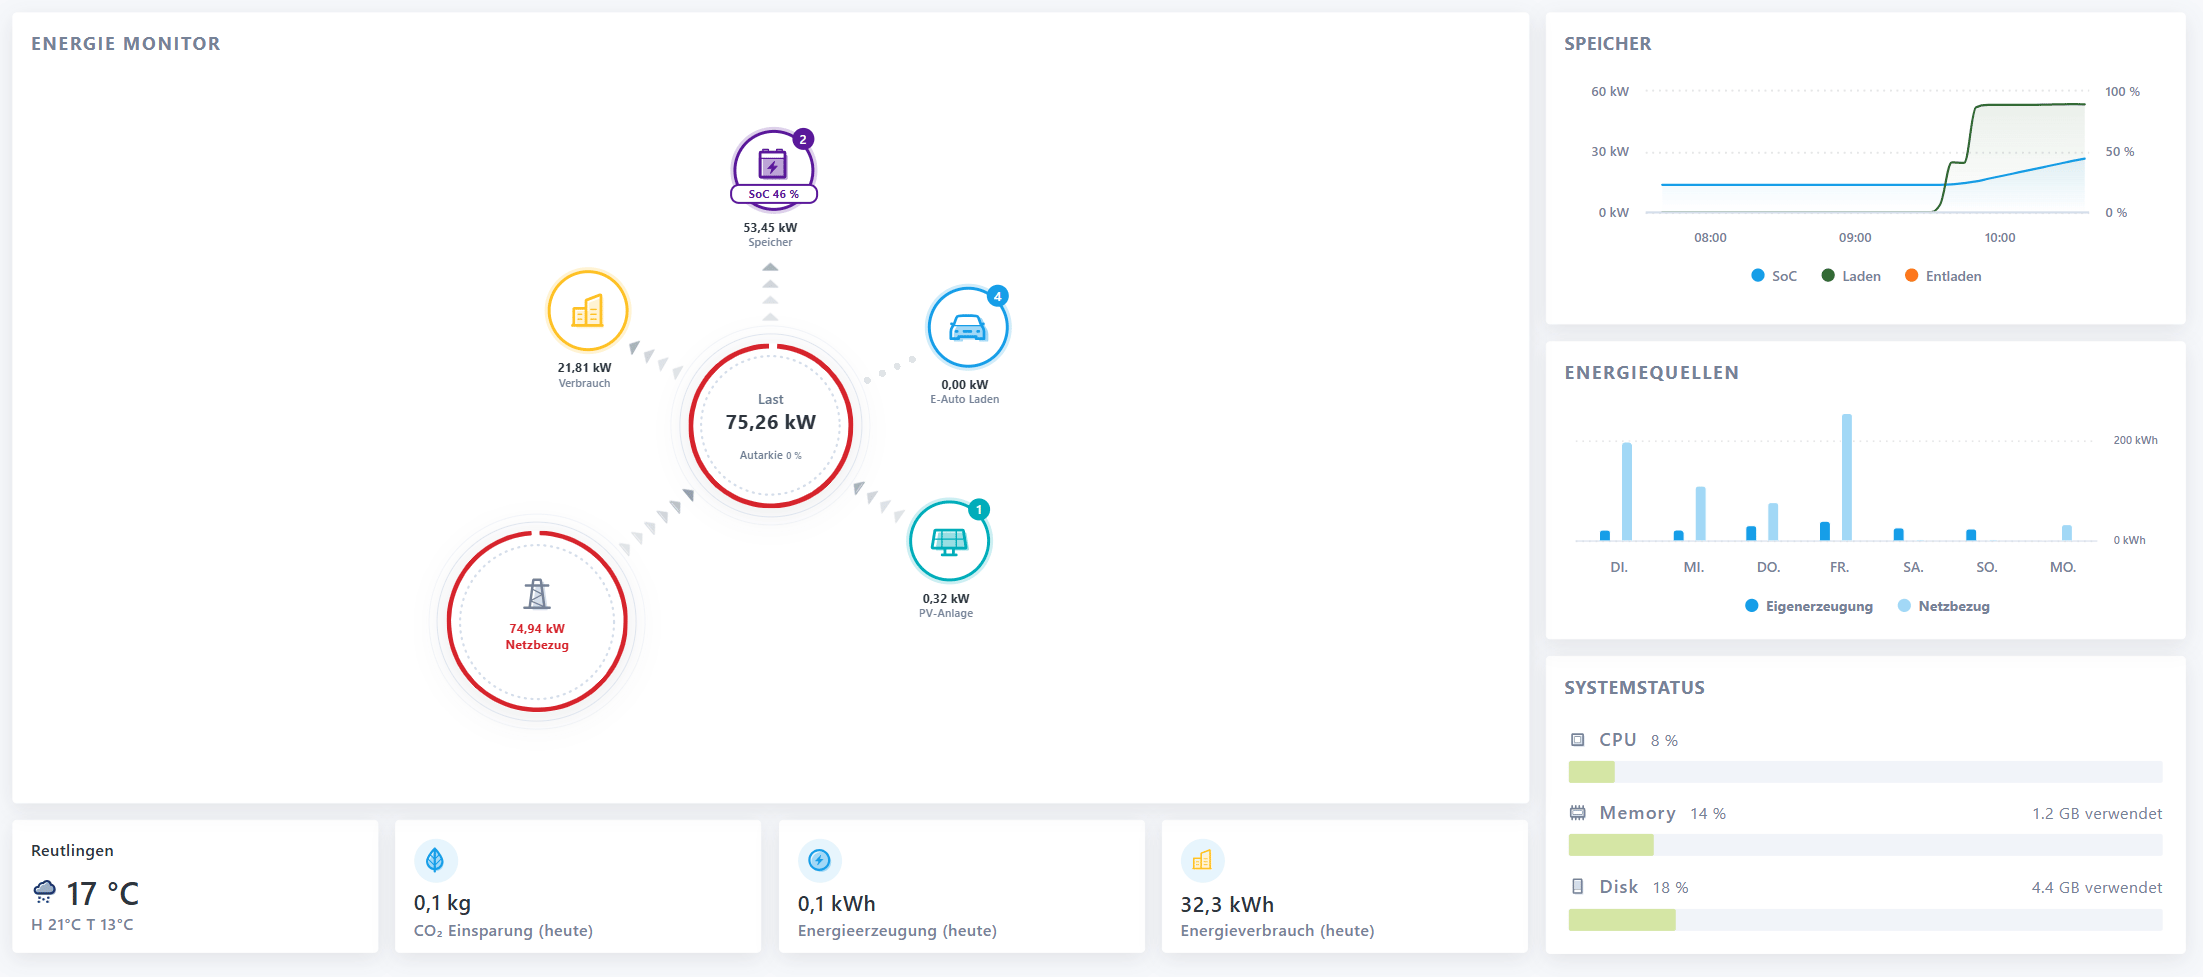The height and width of the screenshot is (977, 2203).
Task: Select the E-Auto Laden car icon
Action: (967, 328)
